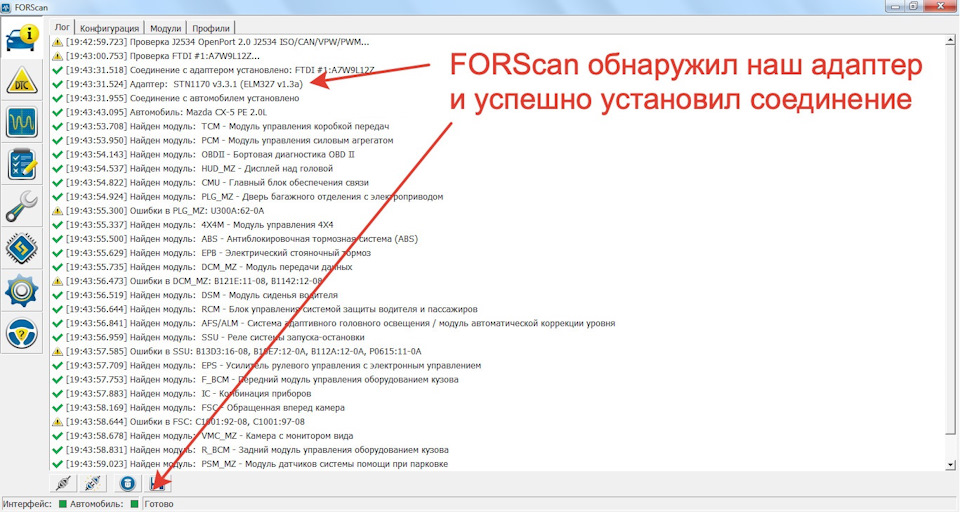Click green checkmark beside Mazda CX-5 line
The image size is (960, 512).
58,112
